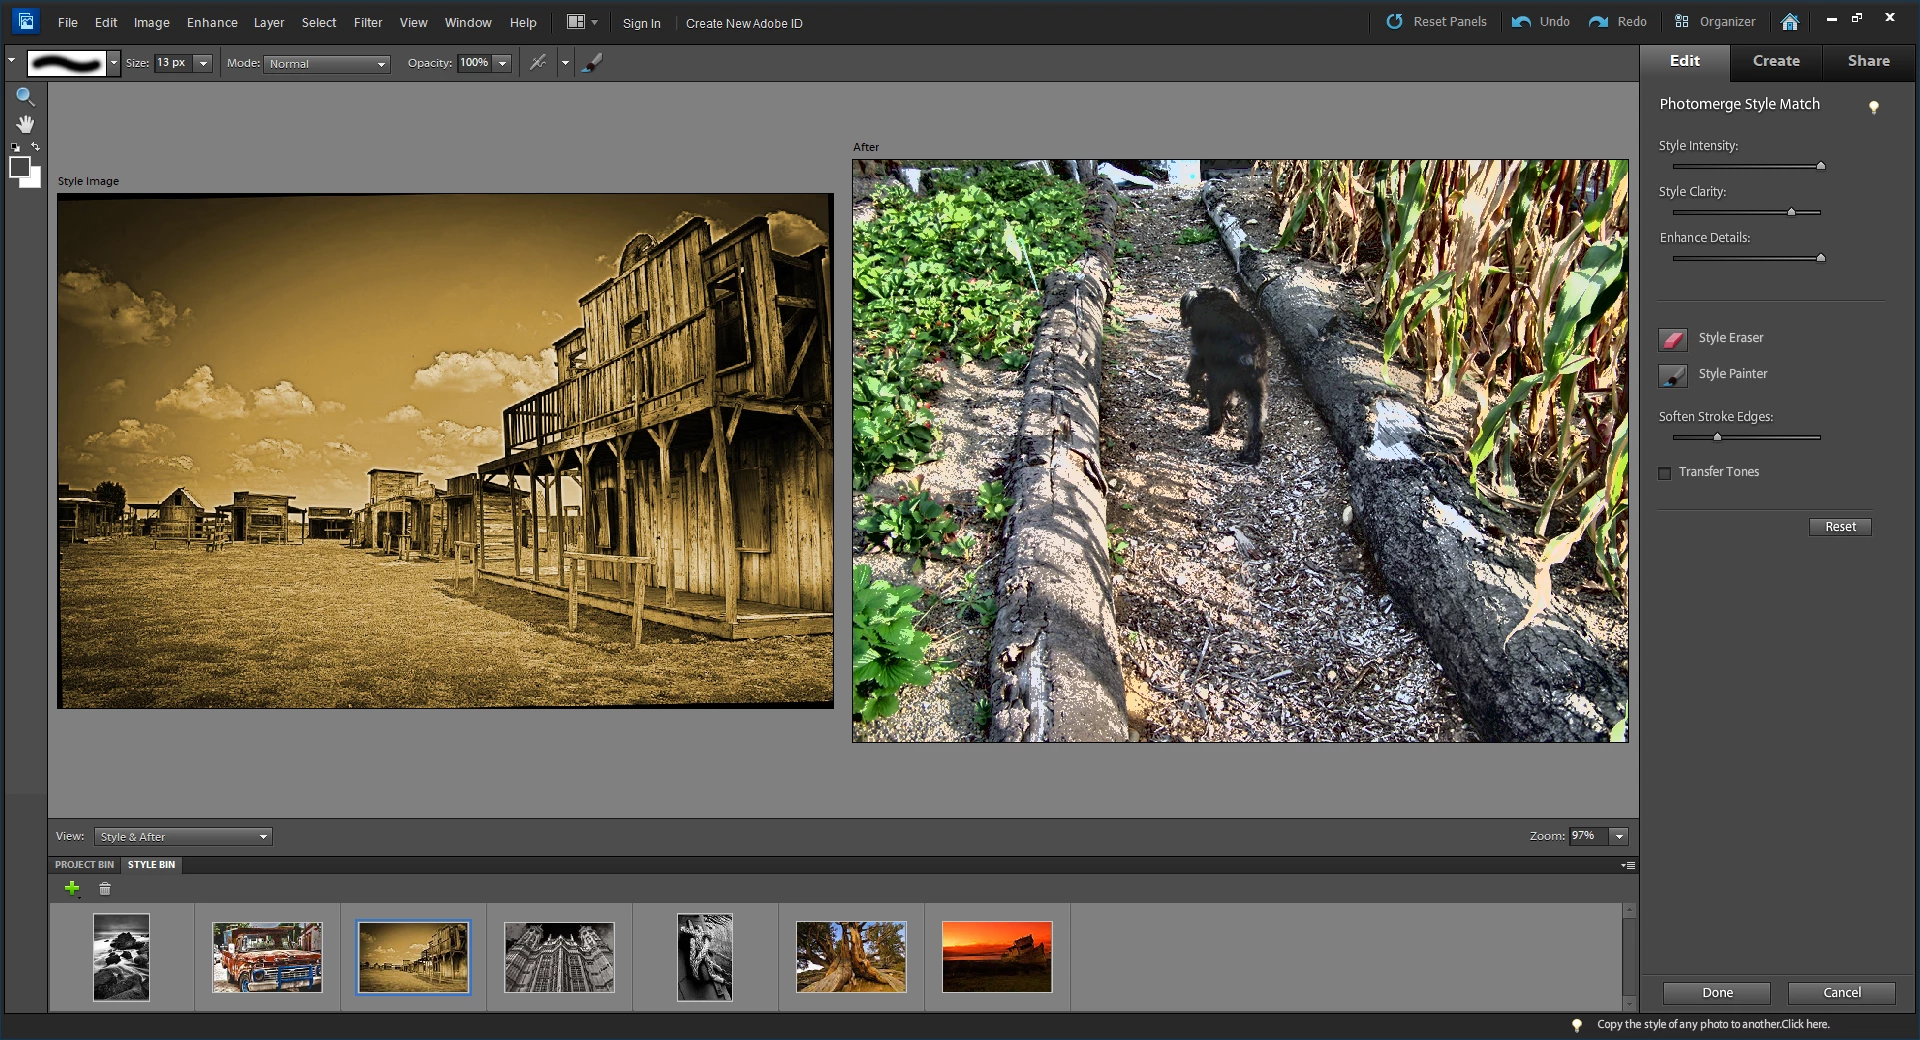Enable the Transfer Tones checkbox
This screenshot has width=1920, height=1040.
1665,473
